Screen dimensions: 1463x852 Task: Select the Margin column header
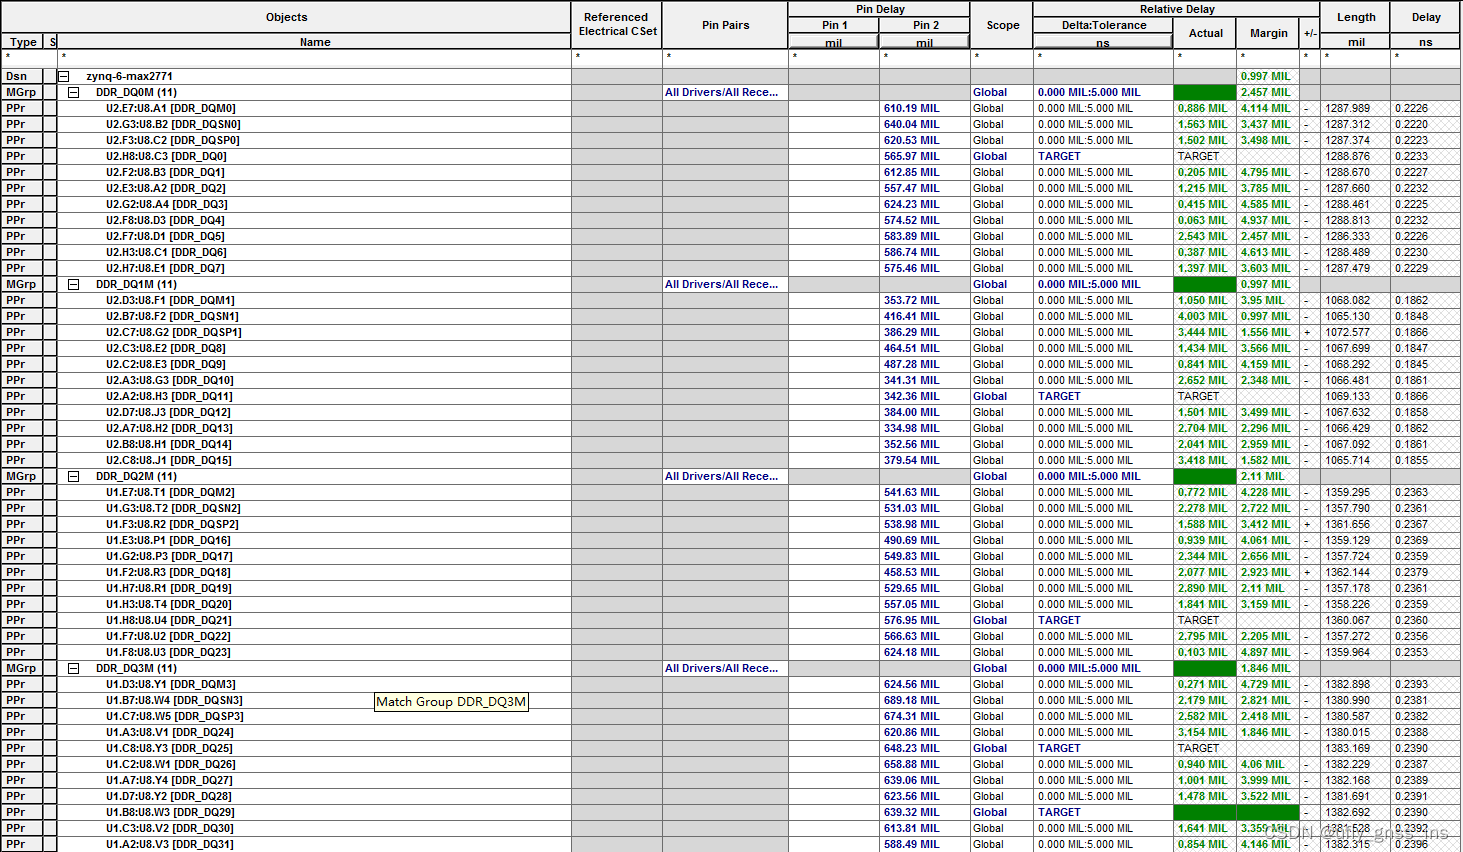pyautogui.click(x=1268, y=33)
